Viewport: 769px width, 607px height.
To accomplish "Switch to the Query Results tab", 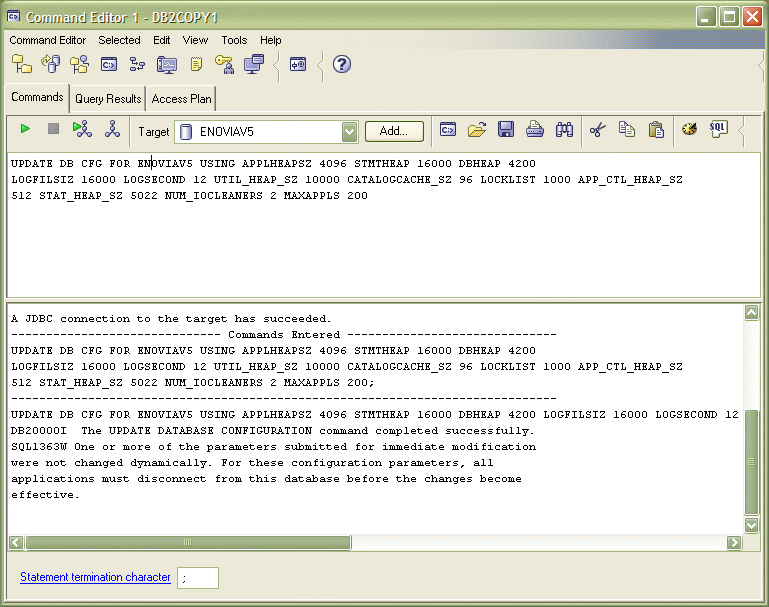I will click(108, 99).
